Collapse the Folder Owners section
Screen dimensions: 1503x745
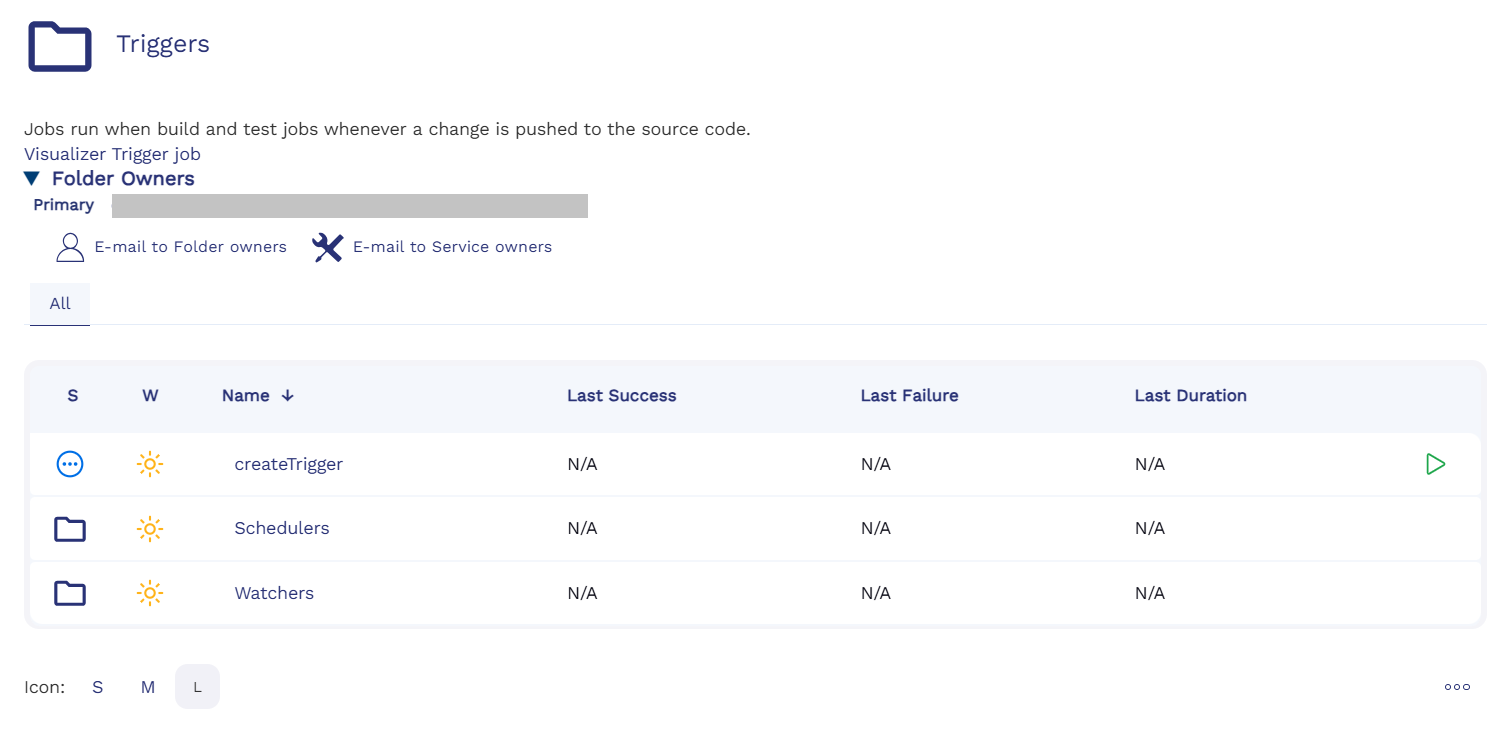coord(32,179)
